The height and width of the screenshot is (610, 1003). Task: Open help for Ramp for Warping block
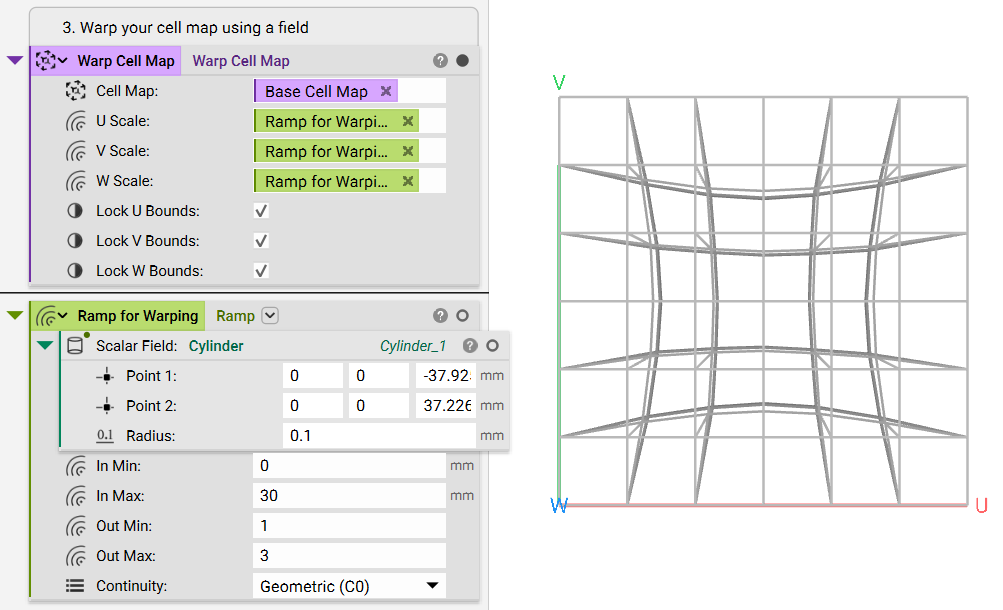(x=440, y=316)
